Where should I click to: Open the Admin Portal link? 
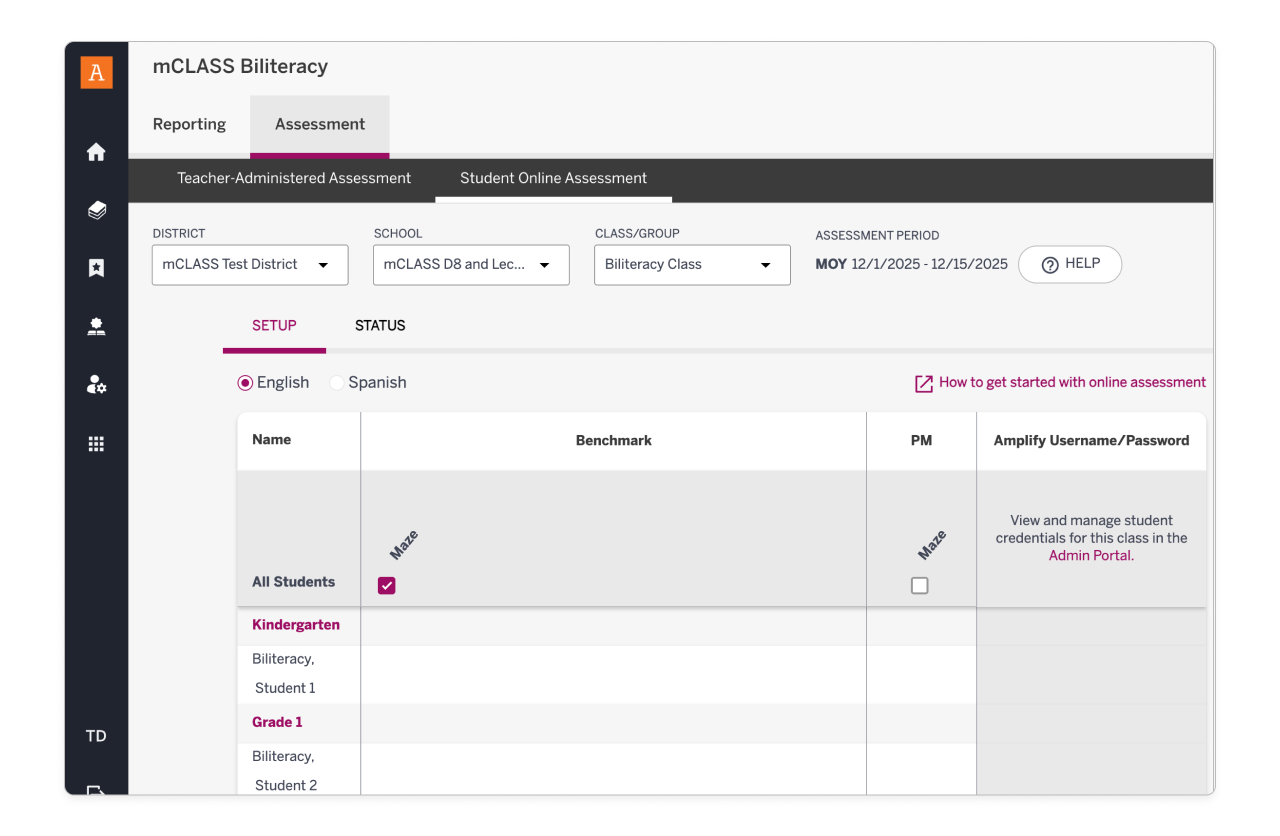pos(1090,556)
